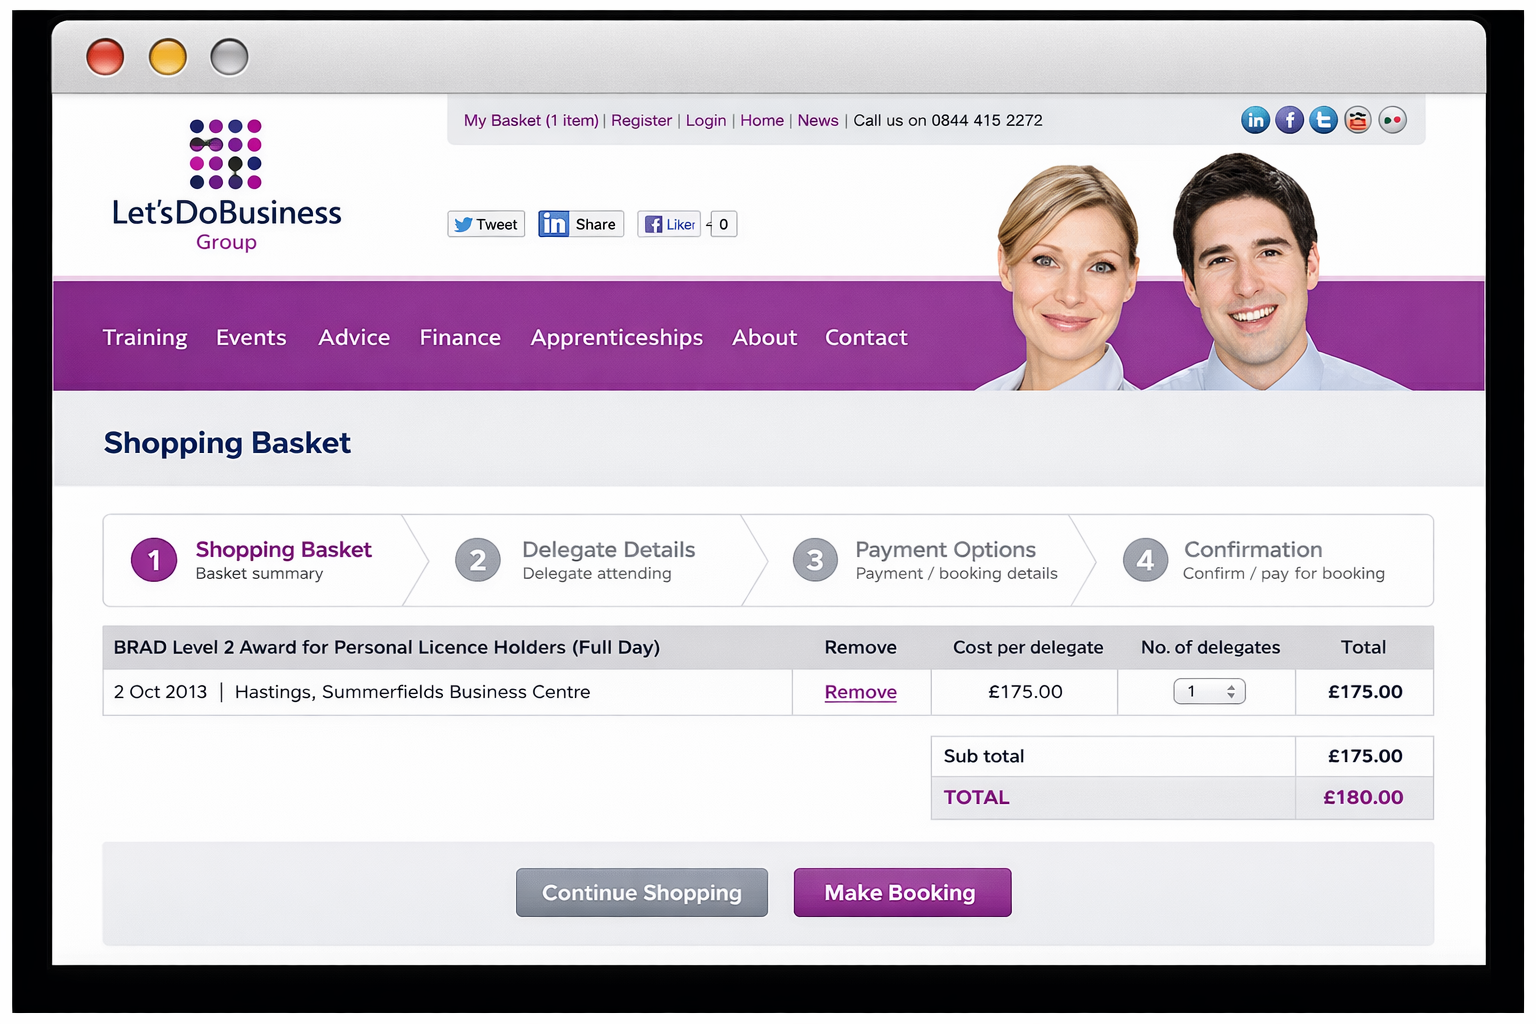Open the Training menu
This screenshot has width=1536, height=1024.
(x=144, y=337)
